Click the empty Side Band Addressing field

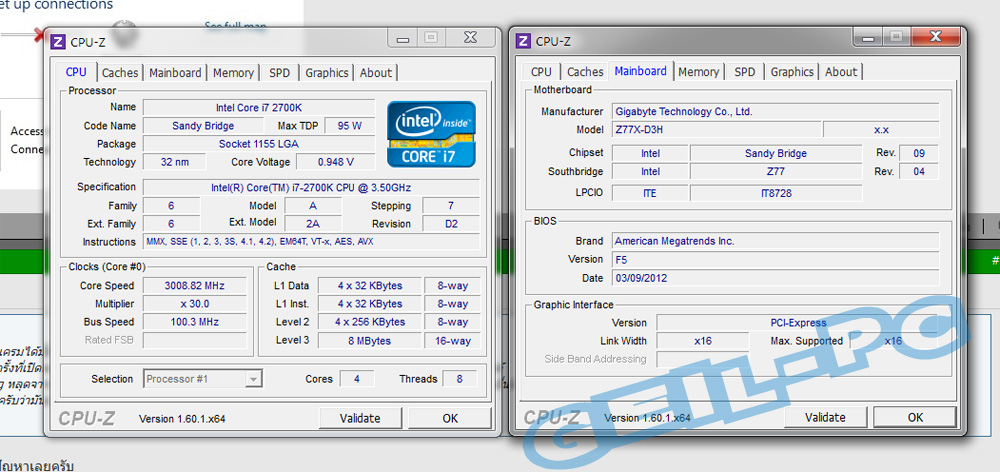tap(703, 359)
